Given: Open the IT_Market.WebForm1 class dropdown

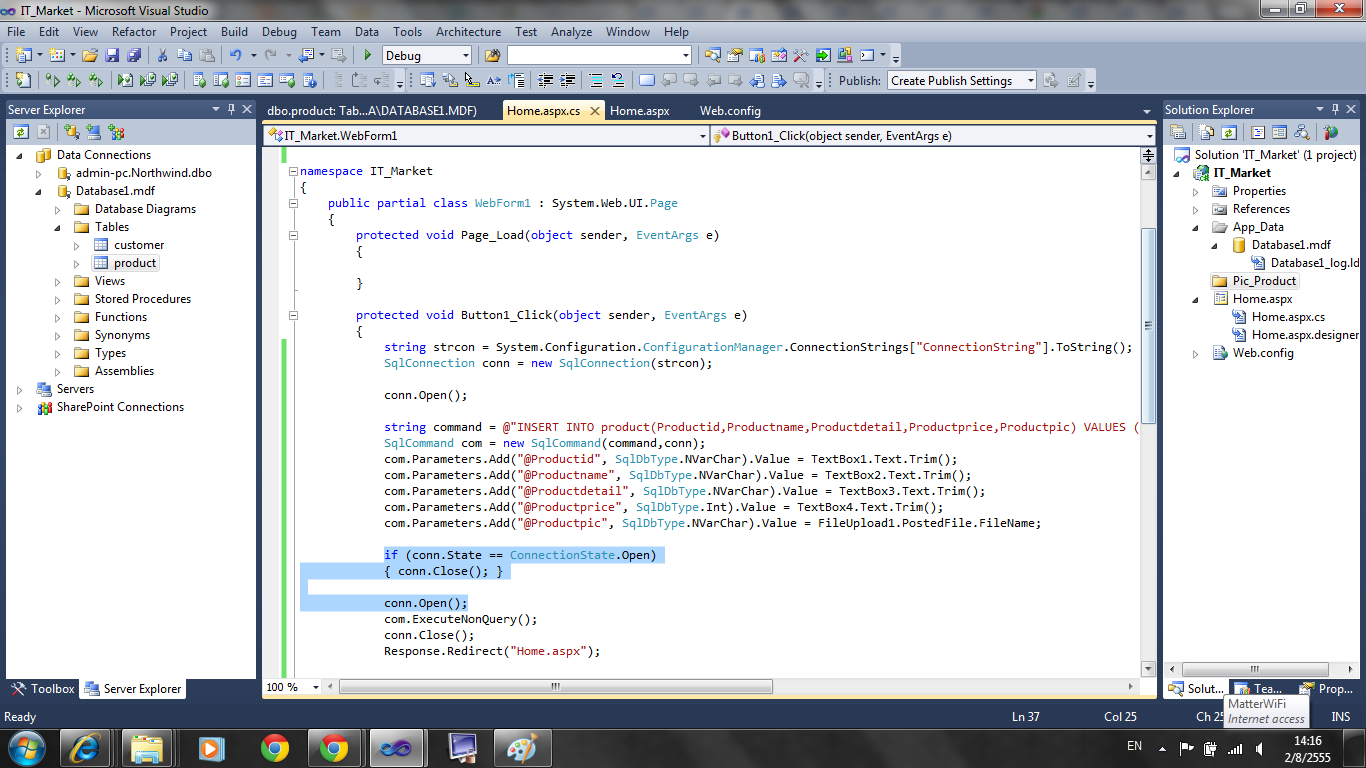Looking at the screenshot, I should coord(702,135).
